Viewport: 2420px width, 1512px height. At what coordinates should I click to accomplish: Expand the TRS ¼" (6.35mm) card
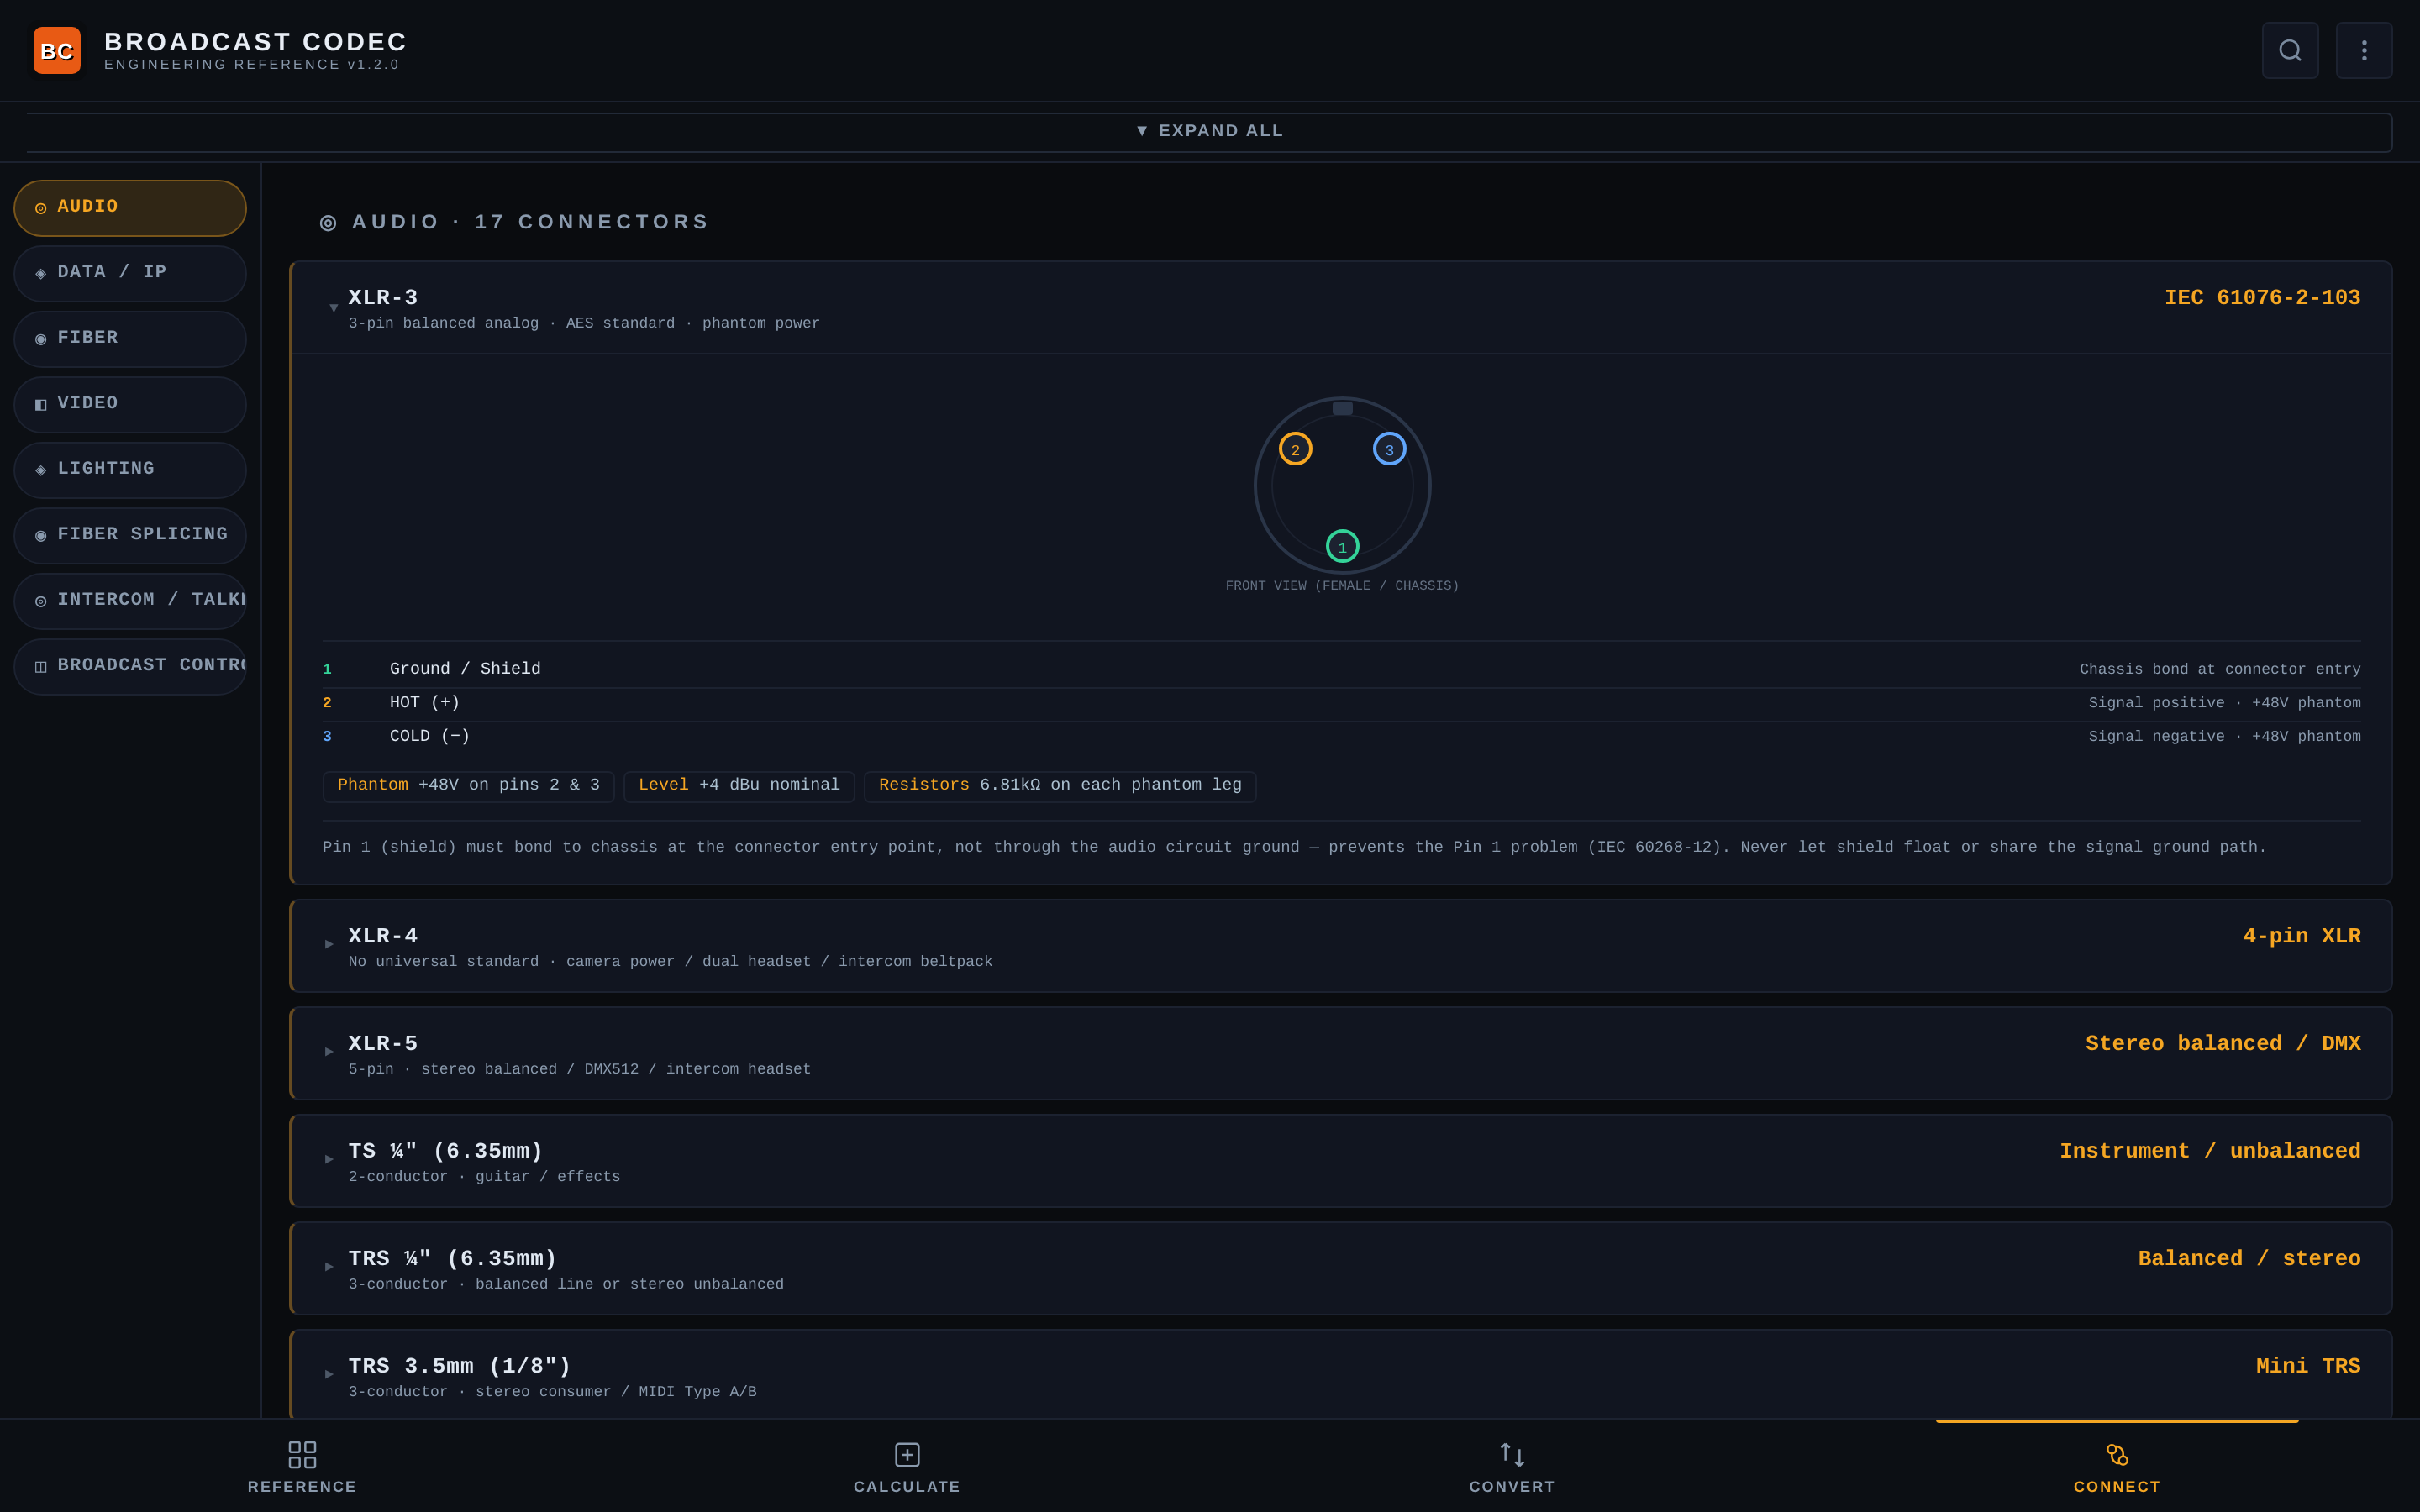pyautogui.click(x=1341, y=1268)
